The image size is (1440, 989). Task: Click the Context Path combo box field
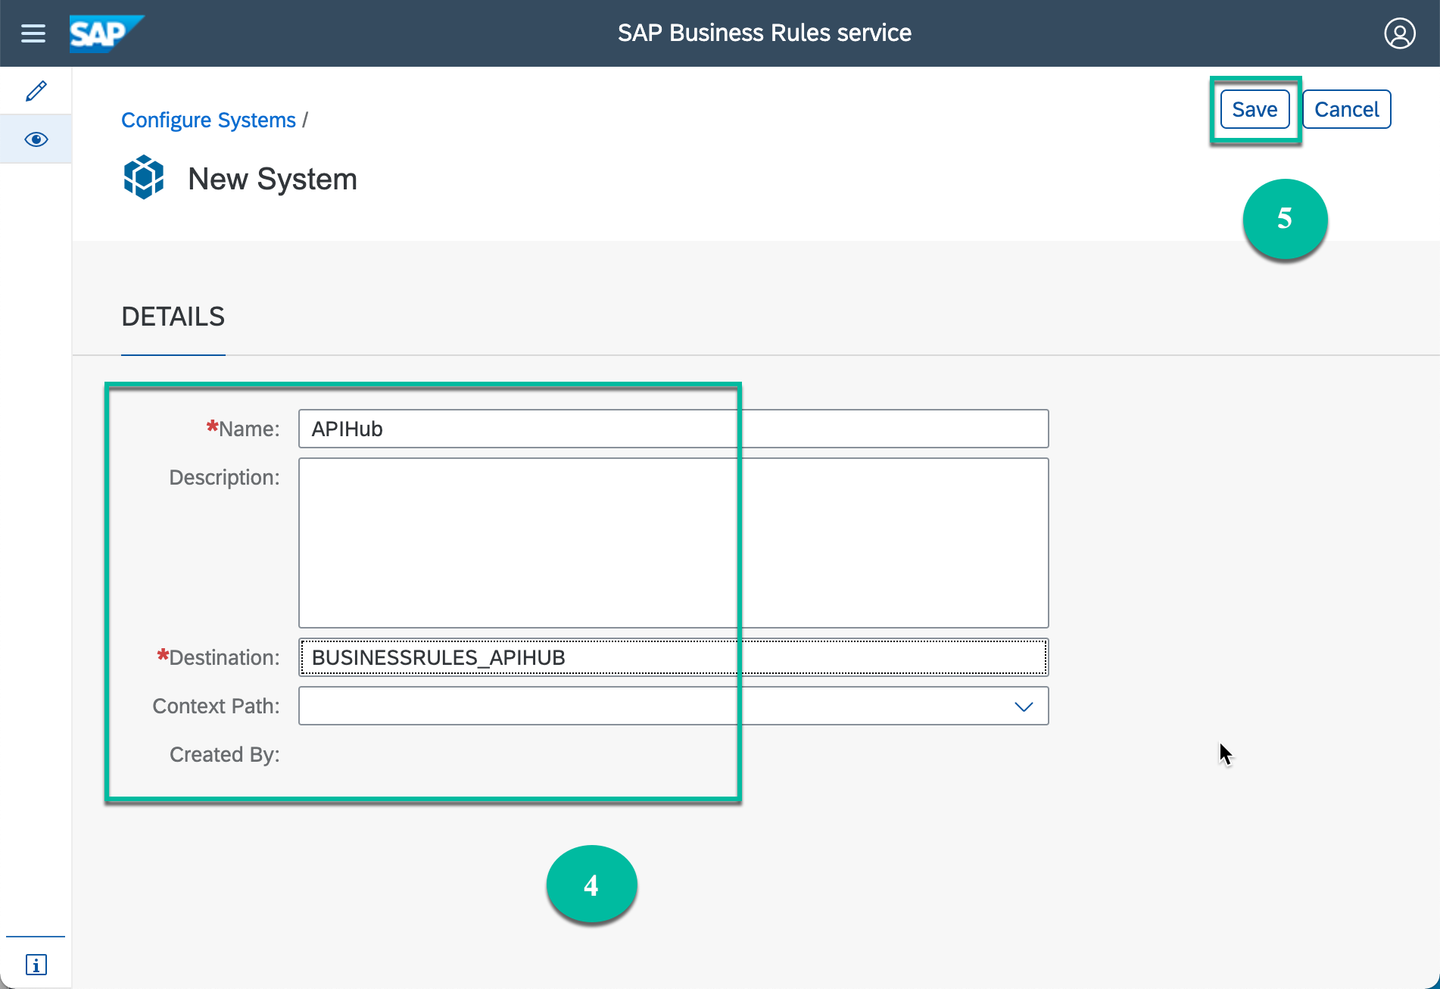point(673,706)
